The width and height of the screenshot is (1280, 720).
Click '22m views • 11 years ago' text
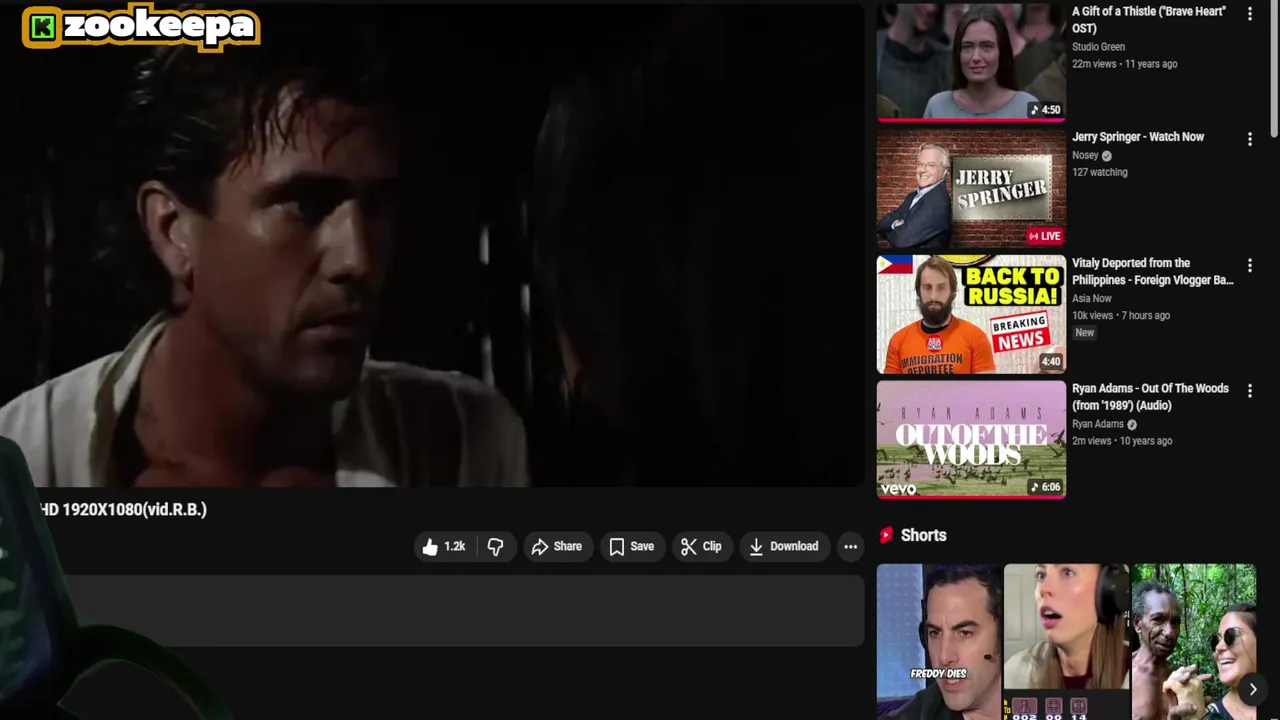tap(1124, 64)
